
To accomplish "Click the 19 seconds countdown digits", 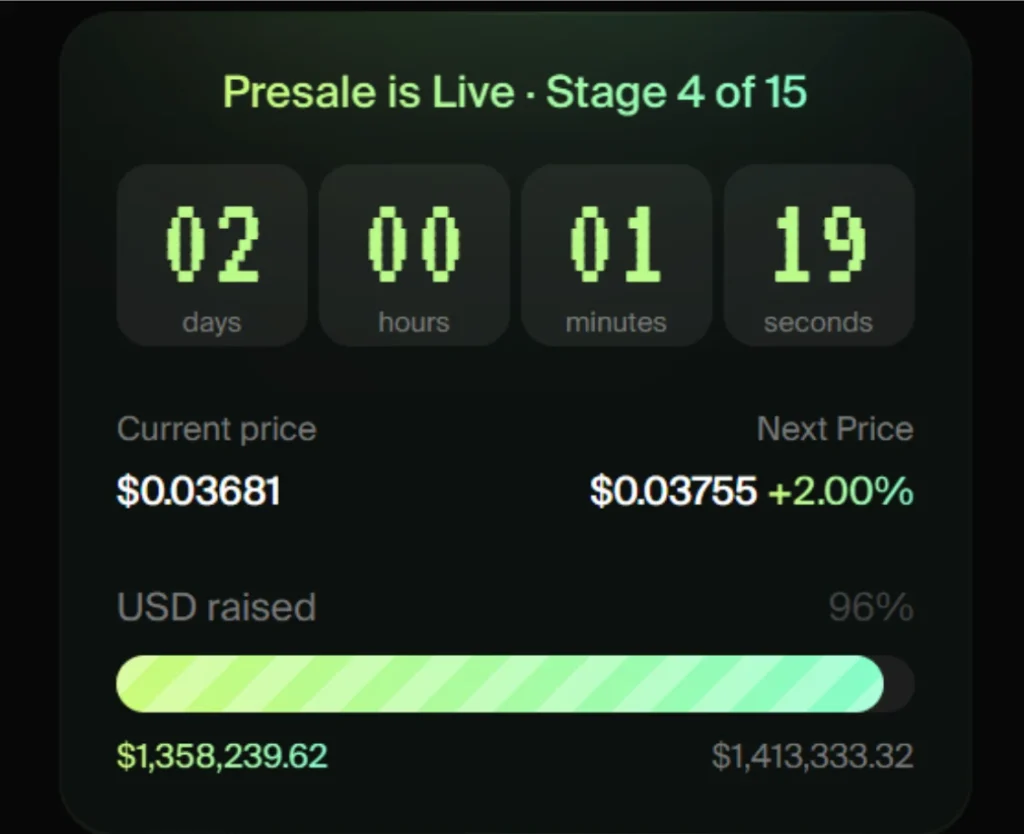I will click(x=818, y=244).
